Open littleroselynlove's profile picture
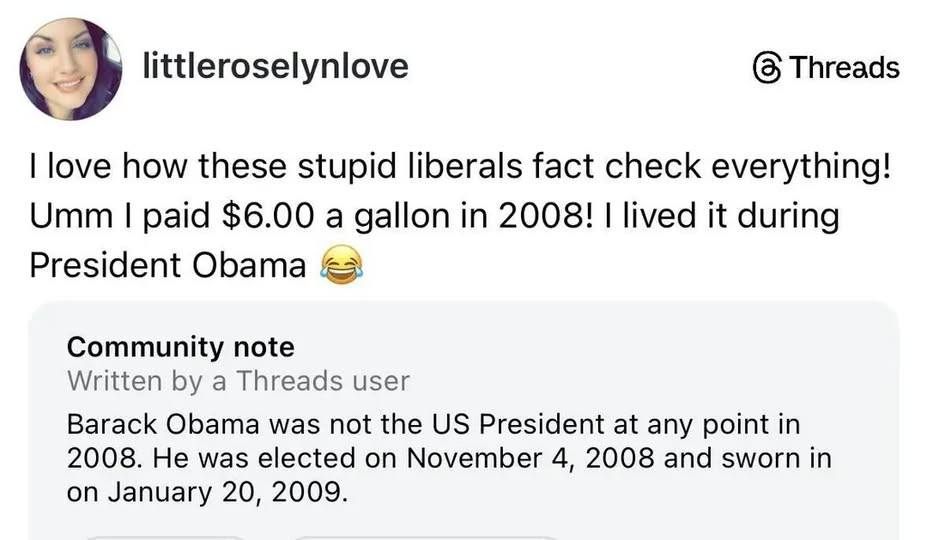Image resolution: width=927 pixels, height=540 pixels. pyautogui.click(x=70, y=69)
